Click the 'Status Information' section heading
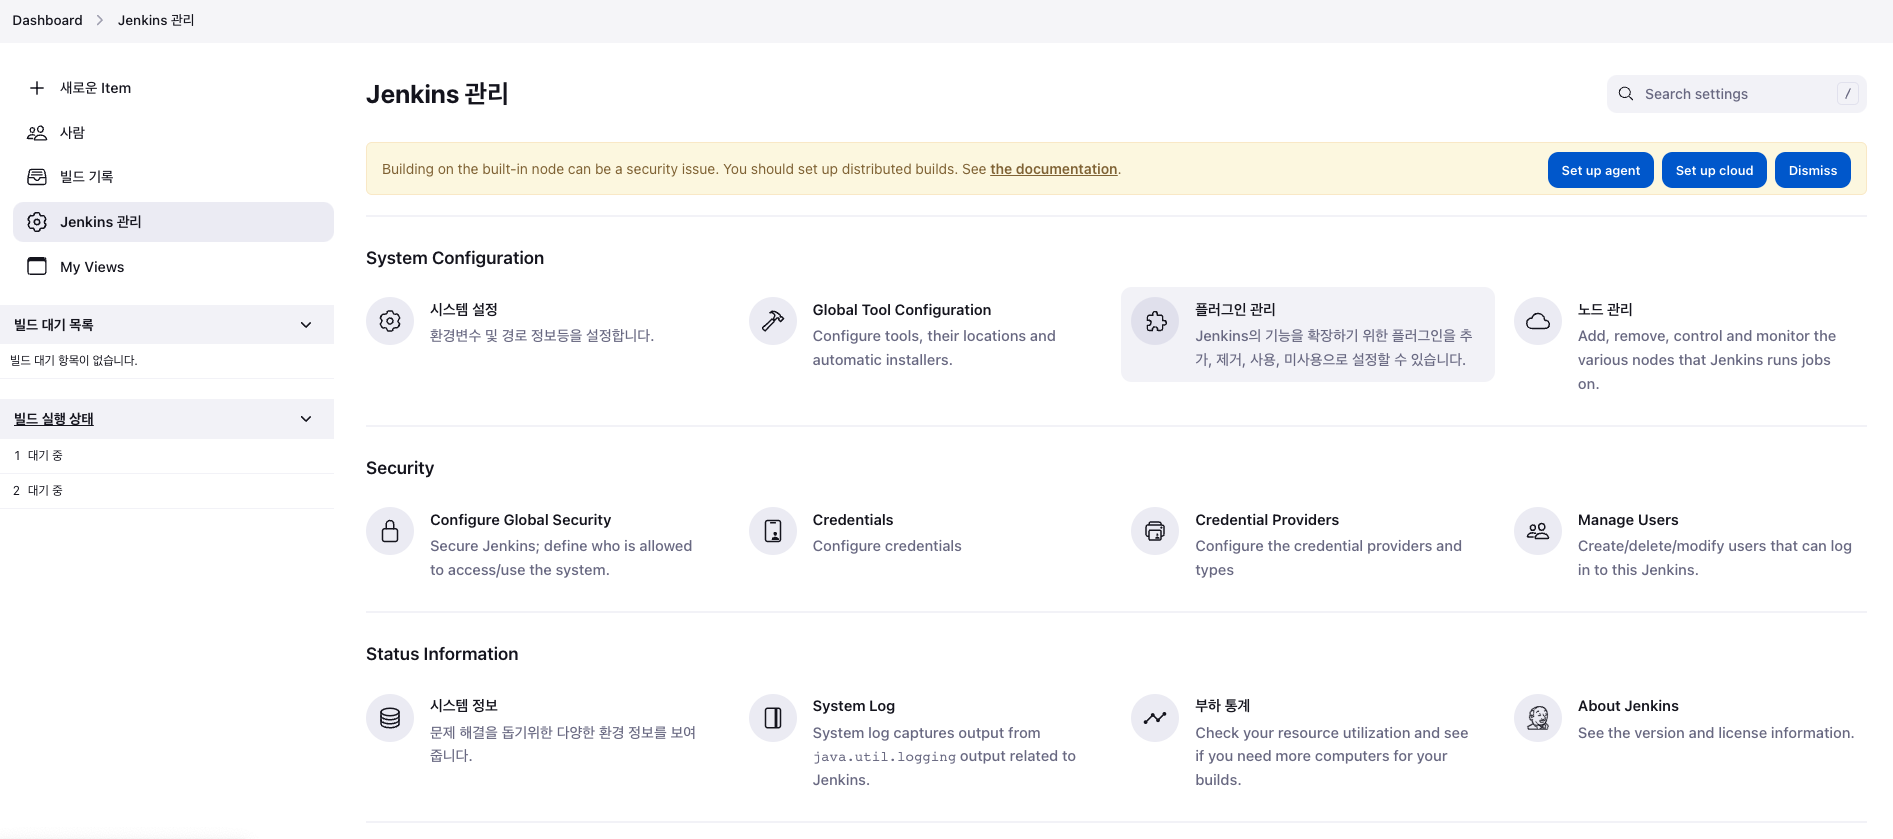Viewport: 1893px width, 839px height. 442,654
